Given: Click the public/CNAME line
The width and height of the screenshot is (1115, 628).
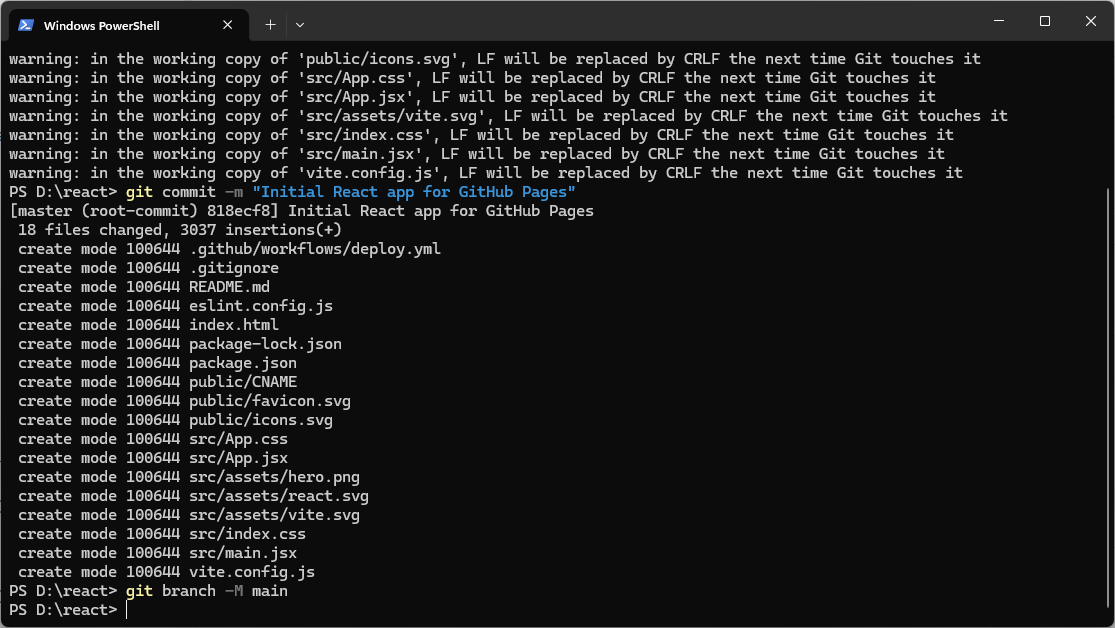Looking at the screenshot, I should click(x=157, y=383).
